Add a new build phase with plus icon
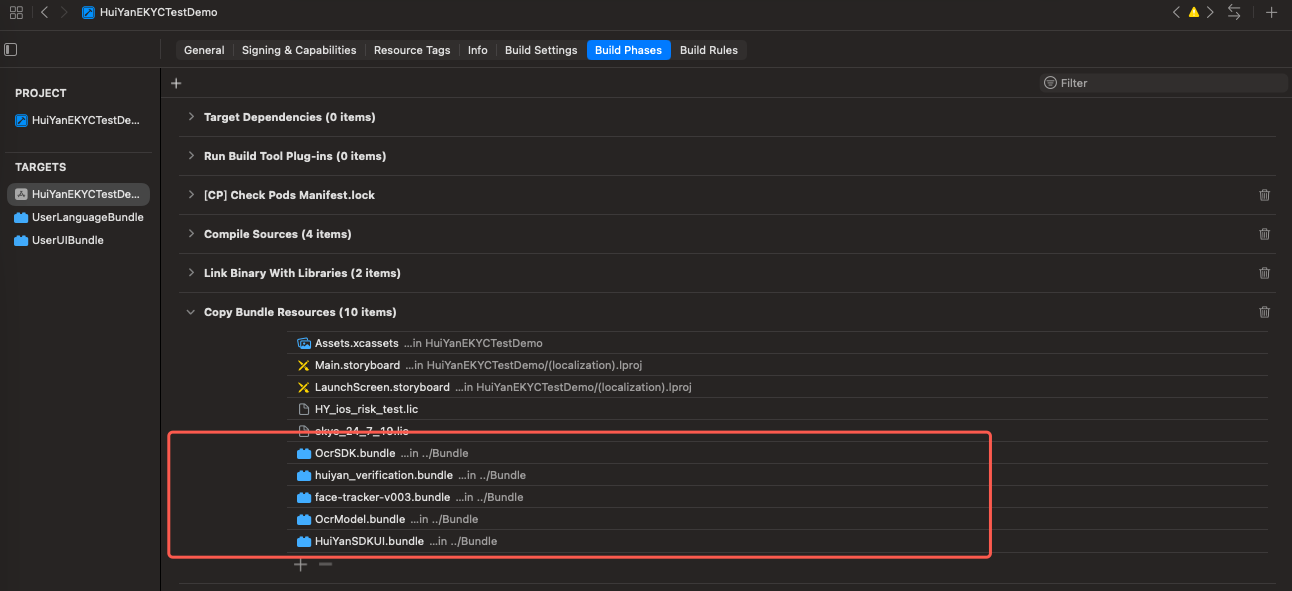Image resolution: width=1292 pixels, height=591 pixels. pos(176,83)
